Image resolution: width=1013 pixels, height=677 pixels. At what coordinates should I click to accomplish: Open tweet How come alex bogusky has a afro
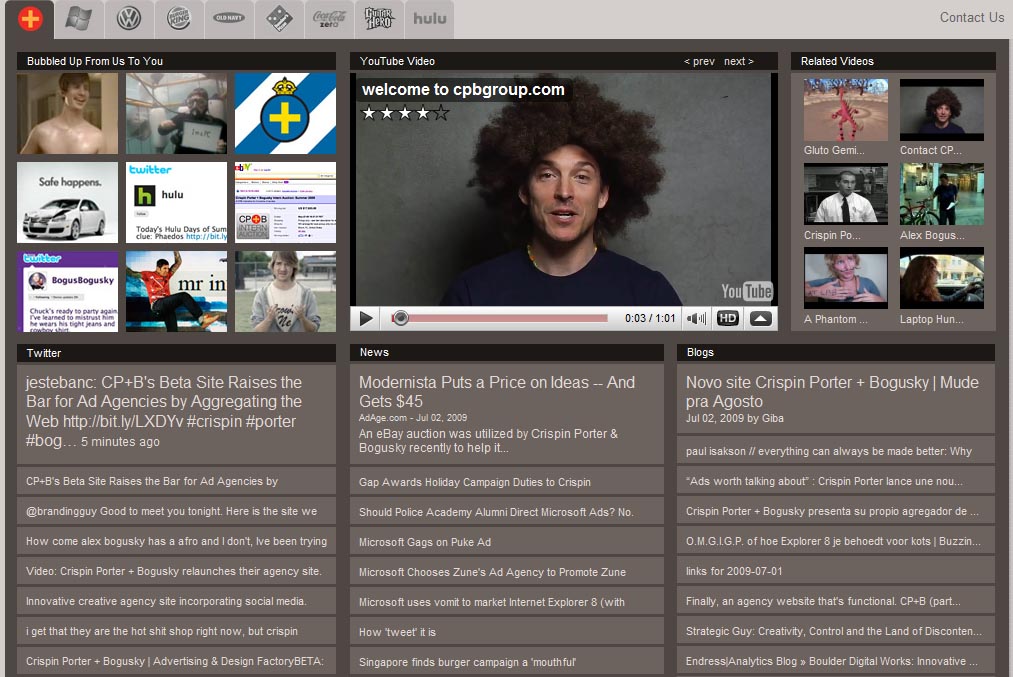176,541
